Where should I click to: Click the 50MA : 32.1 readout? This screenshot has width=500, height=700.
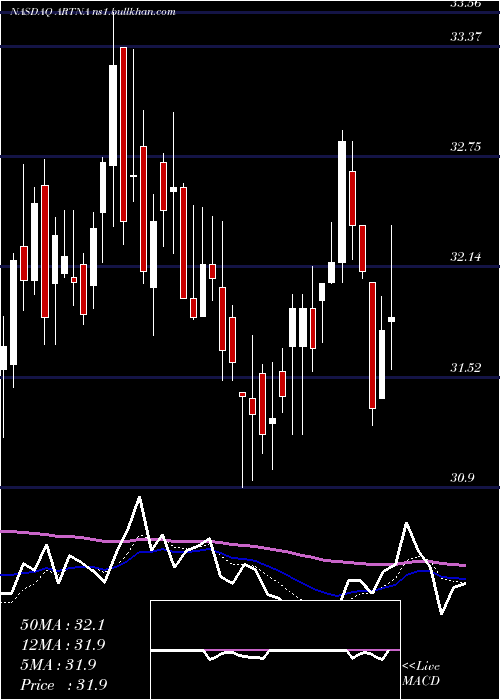coord(62,625)
